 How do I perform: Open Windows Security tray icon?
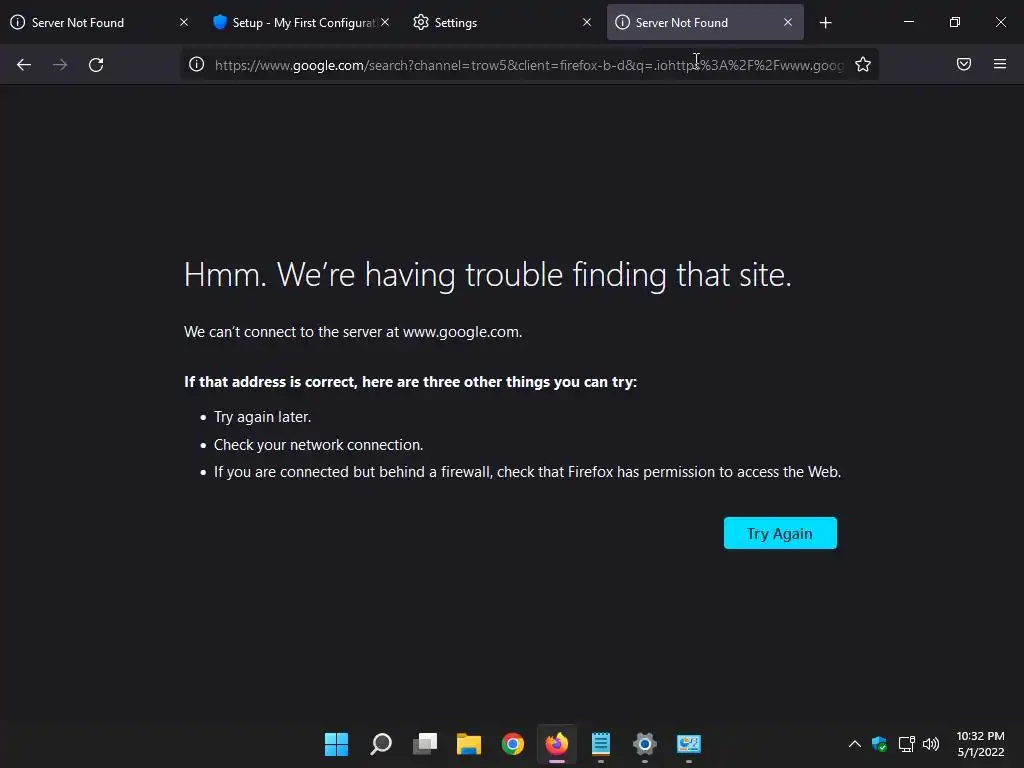pyautogui.click(x=879, y=744)
